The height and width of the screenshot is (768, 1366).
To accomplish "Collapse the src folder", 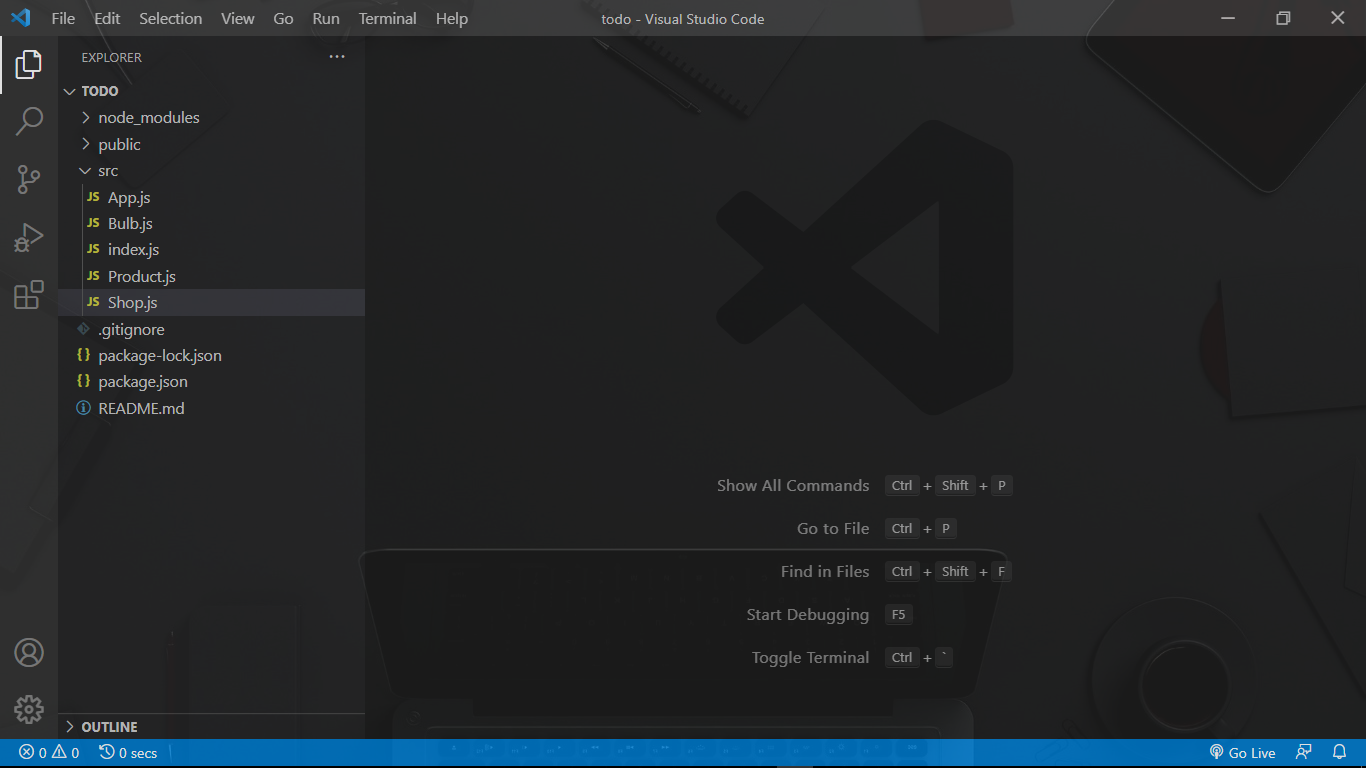I will coord(86,171).
